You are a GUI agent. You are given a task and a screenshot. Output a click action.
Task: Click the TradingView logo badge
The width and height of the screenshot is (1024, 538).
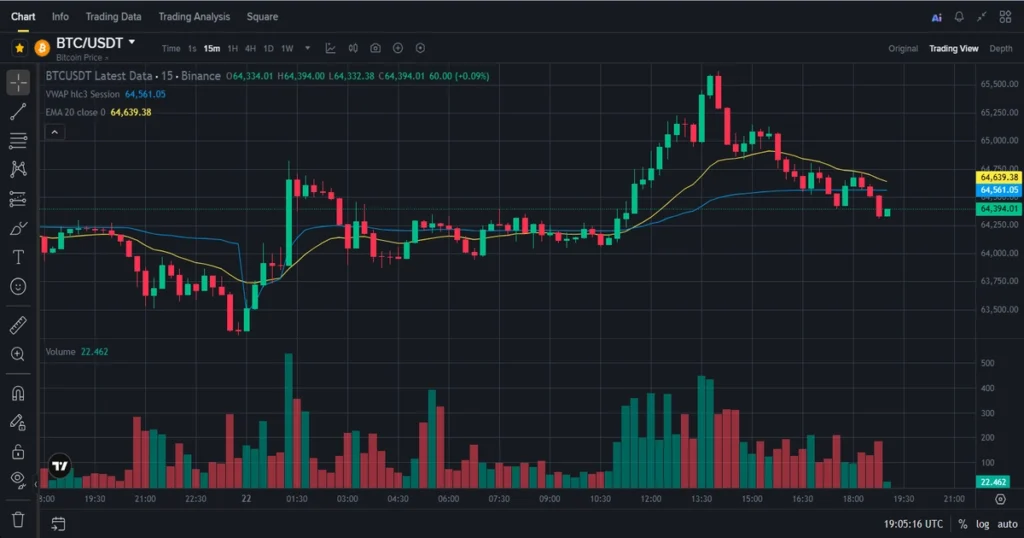pos(60,466)
